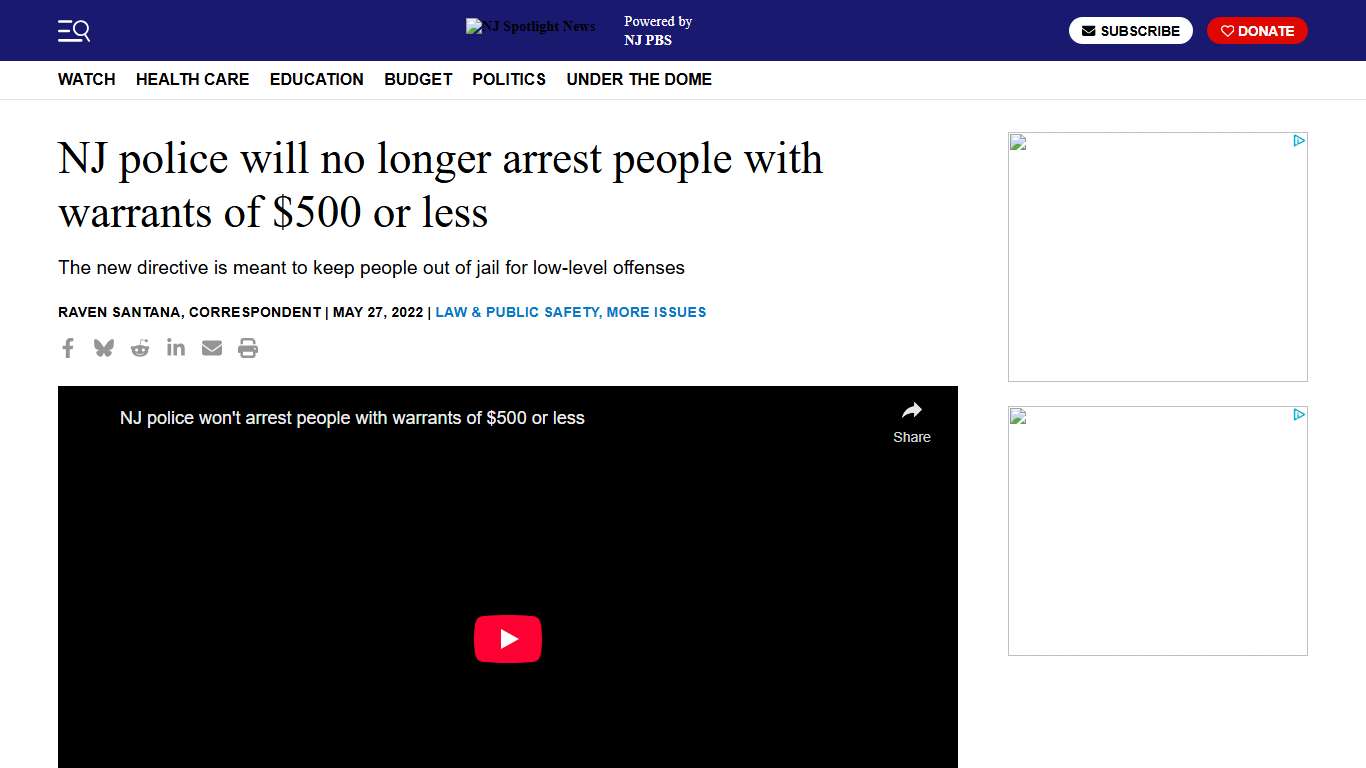Share the article on LinkedIn
This screenshot has height=768, width=1366.
click(175, 348)
